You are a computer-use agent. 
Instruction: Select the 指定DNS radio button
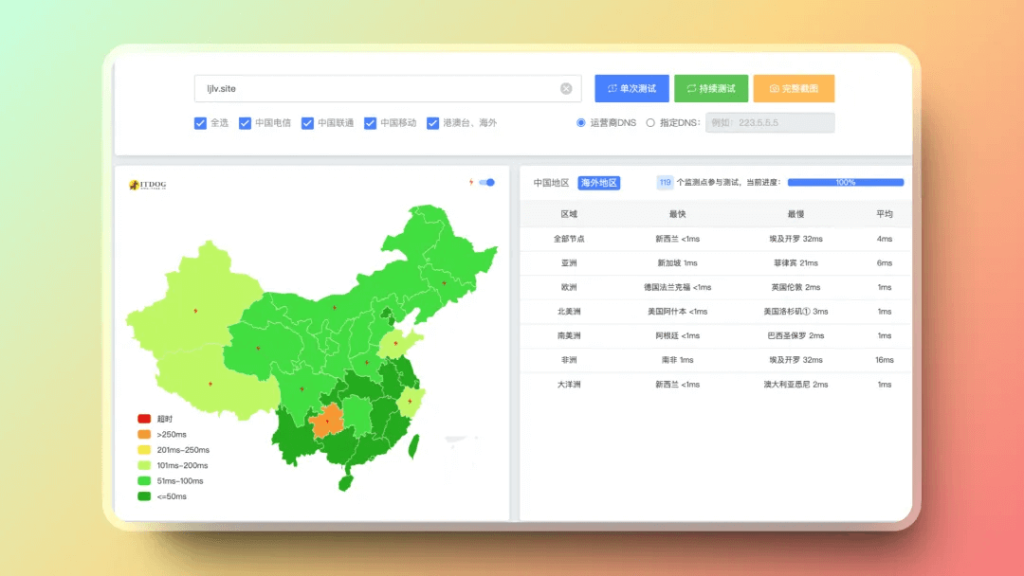(x=650, y=123)
